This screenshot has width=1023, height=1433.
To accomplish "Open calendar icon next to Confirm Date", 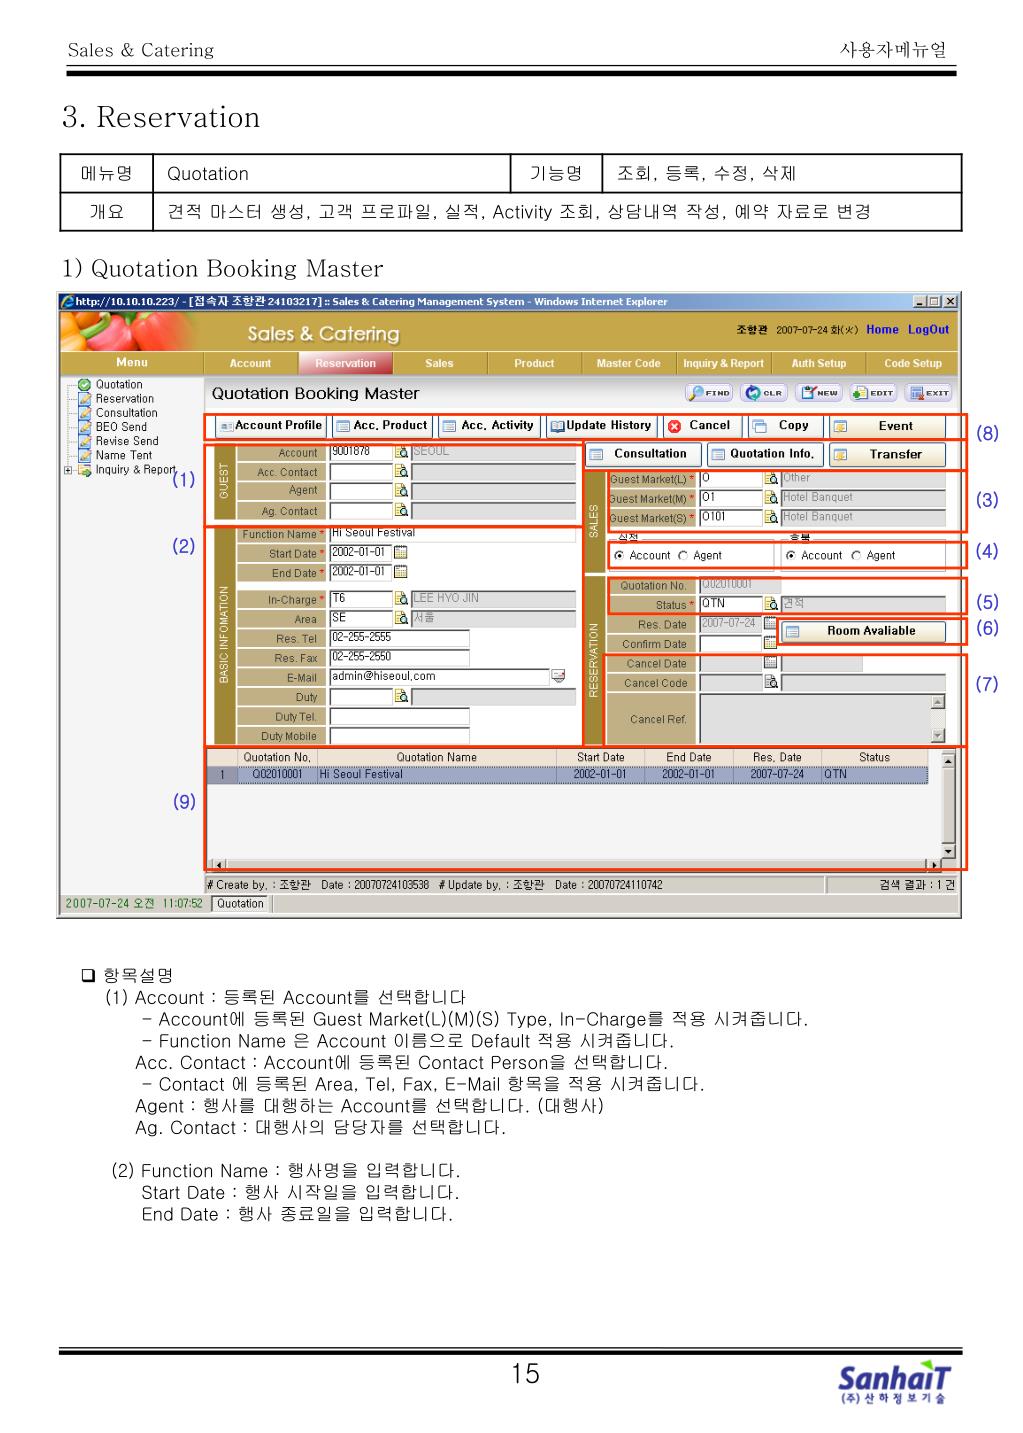I will point(770,643).
